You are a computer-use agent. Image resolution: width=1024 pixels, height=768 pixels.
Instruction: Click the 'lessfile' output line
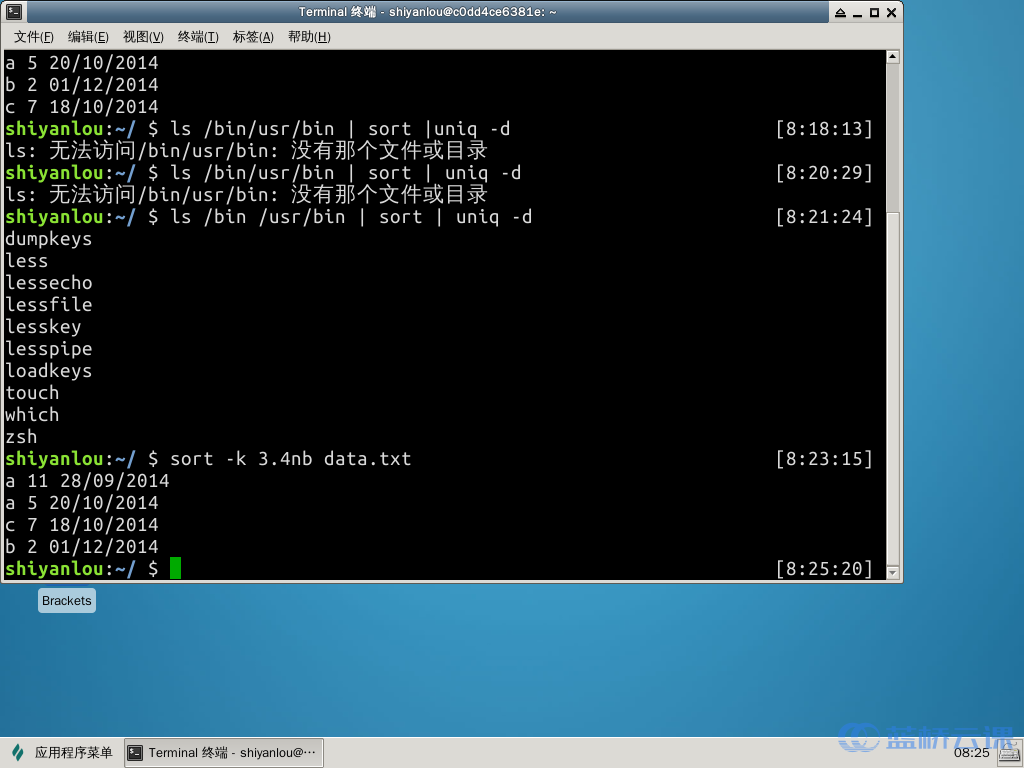tap(48, 305)
